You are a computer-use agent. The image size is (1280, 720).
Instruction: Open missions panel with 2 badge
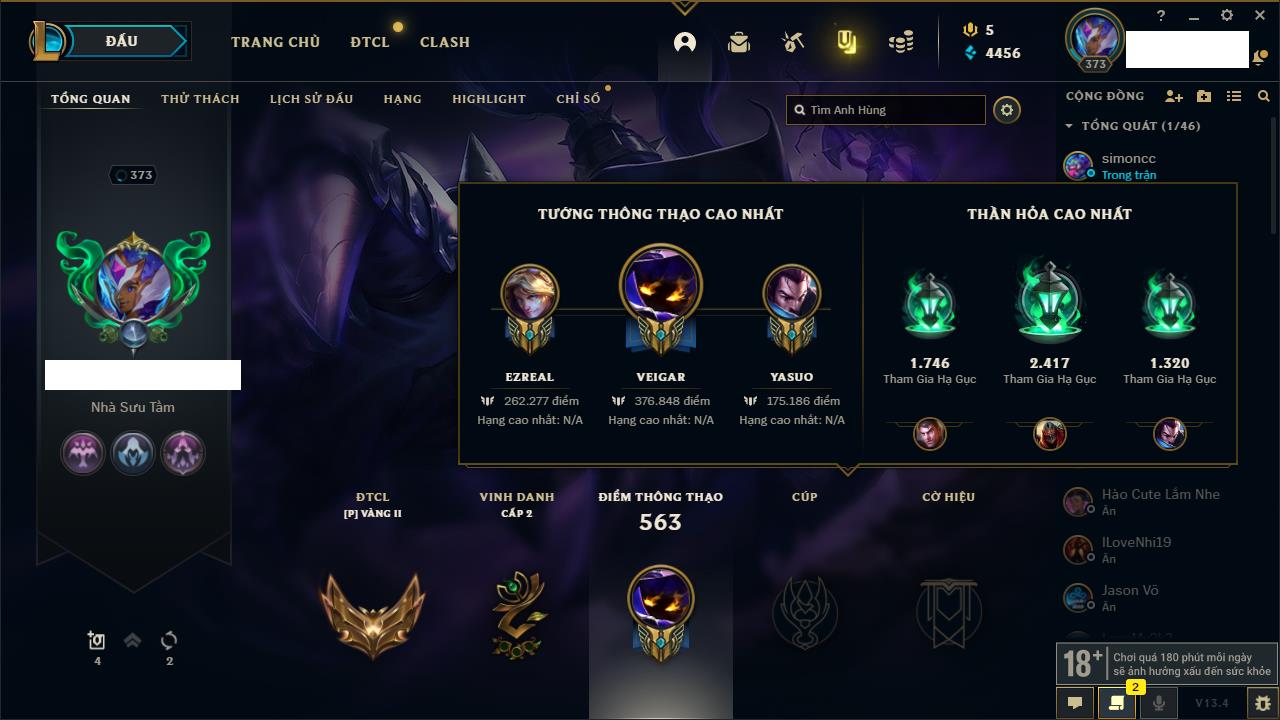coord(1117,703)
